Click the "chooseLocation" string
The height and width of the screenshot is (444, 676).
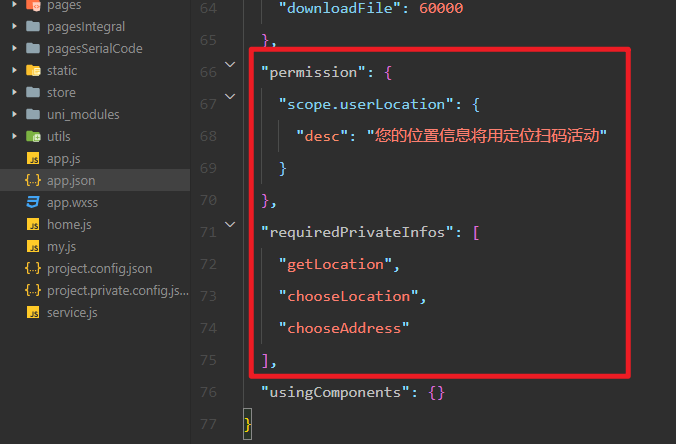point(348,296)
